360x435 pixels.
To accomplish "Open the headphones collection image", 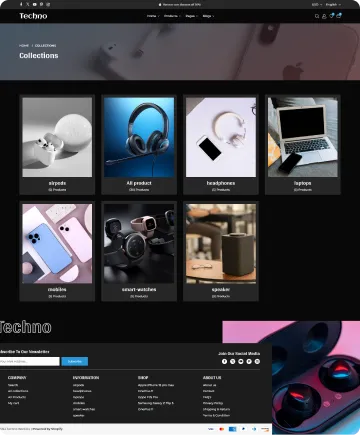I will (x=221, y=137).
